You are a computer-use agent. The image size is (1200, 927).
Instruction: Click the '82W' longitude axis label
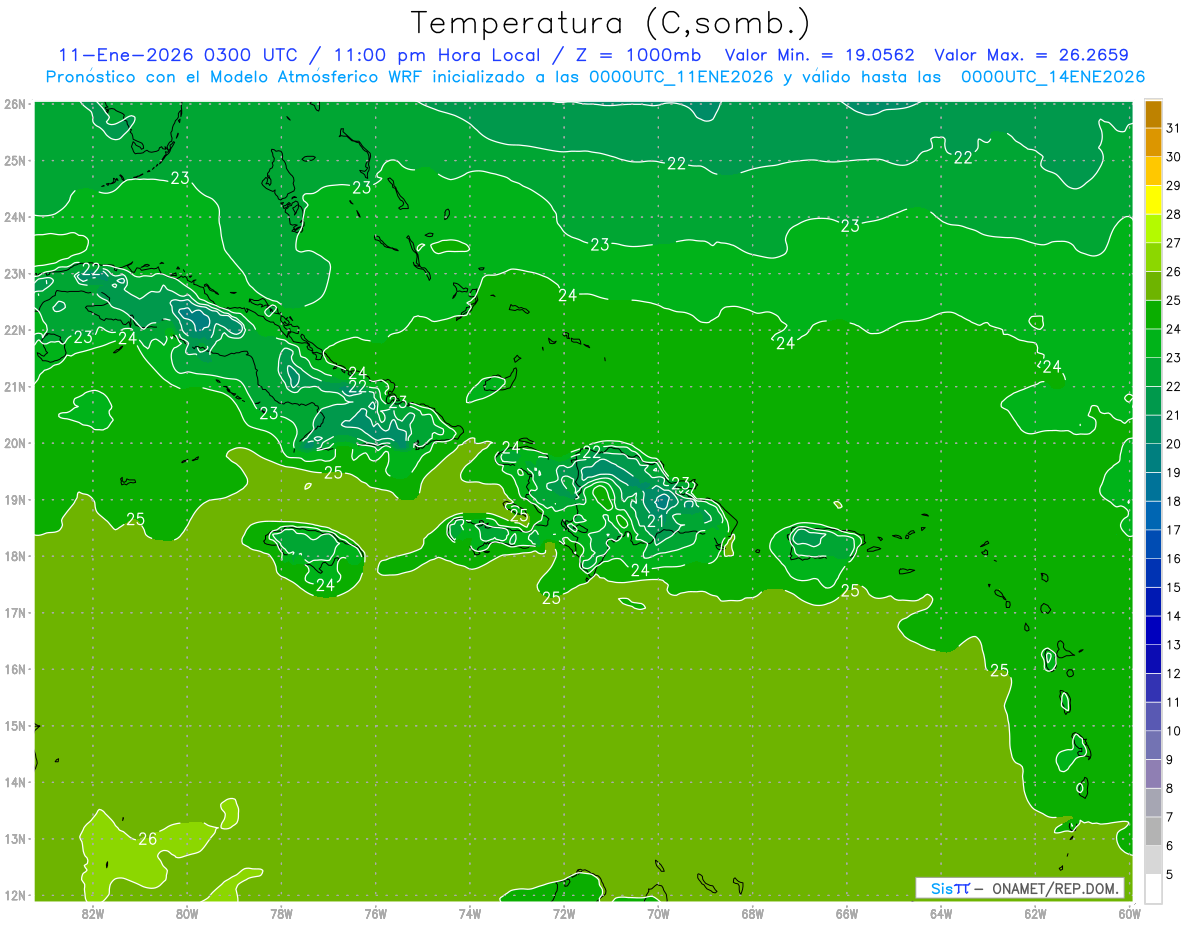(x=93, y=913)
